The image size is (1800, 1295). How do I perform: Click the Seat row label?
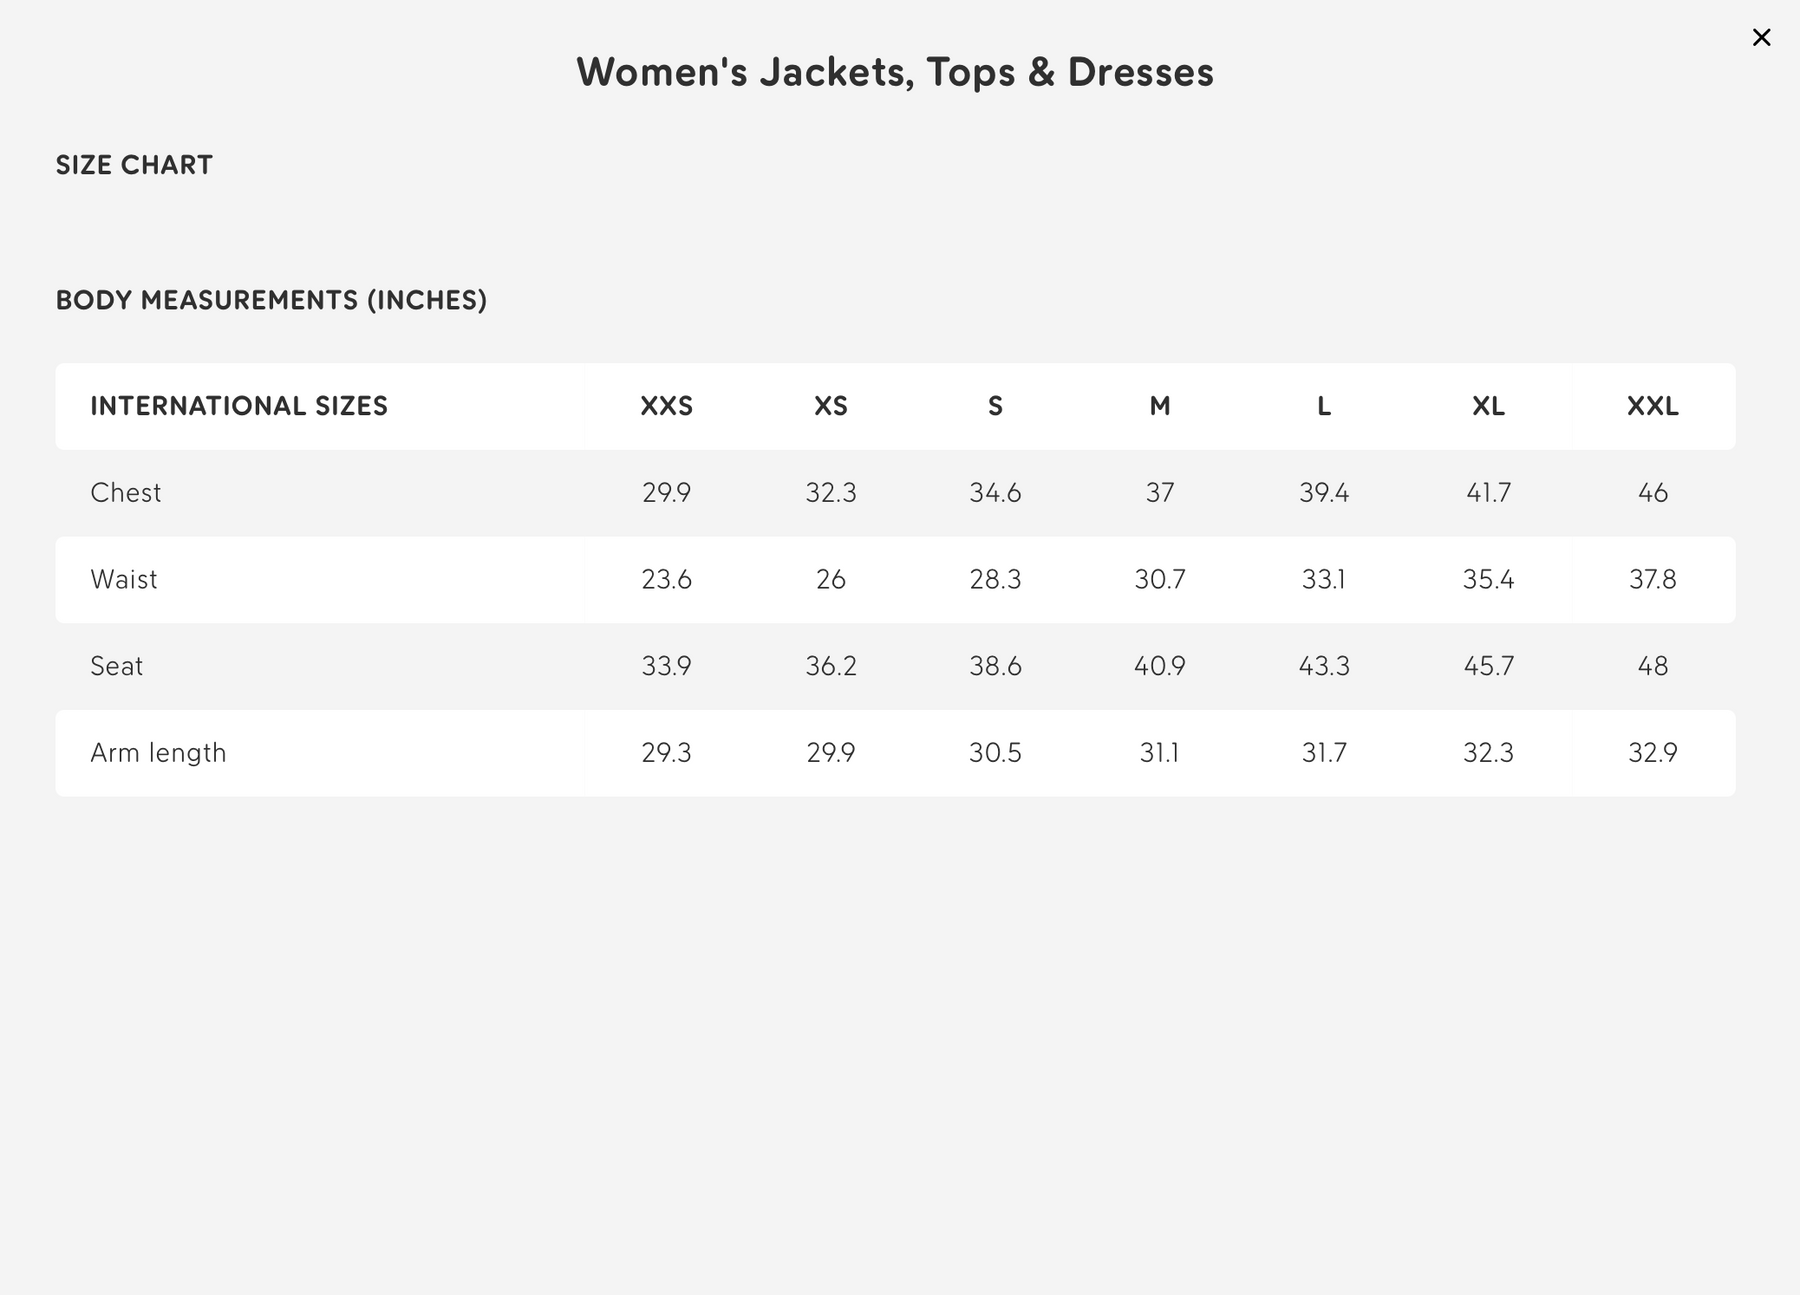pyautogui.click(x=117, y=666)
